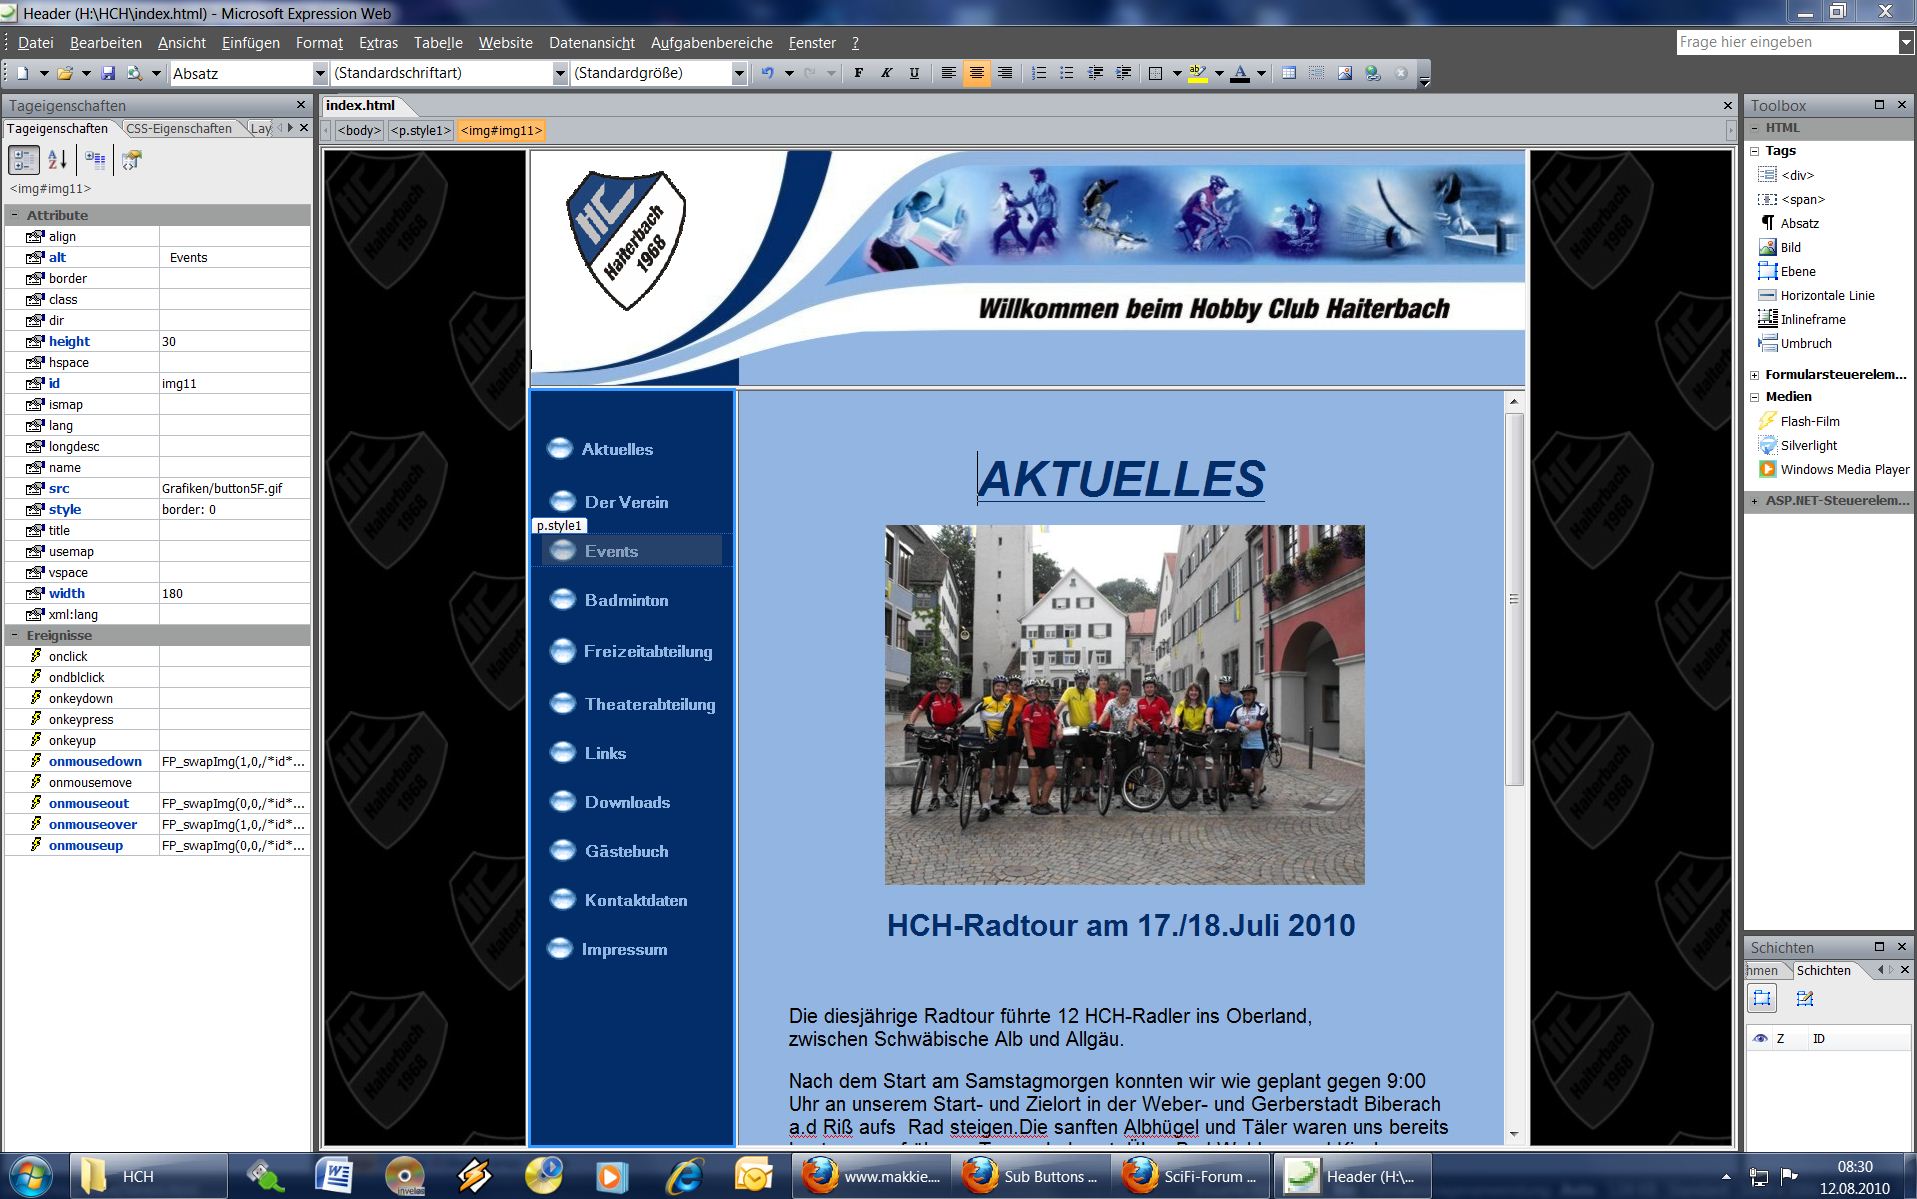Toggle italic formatting button
The image size is (1917, 1199).
tap(886, 73)
